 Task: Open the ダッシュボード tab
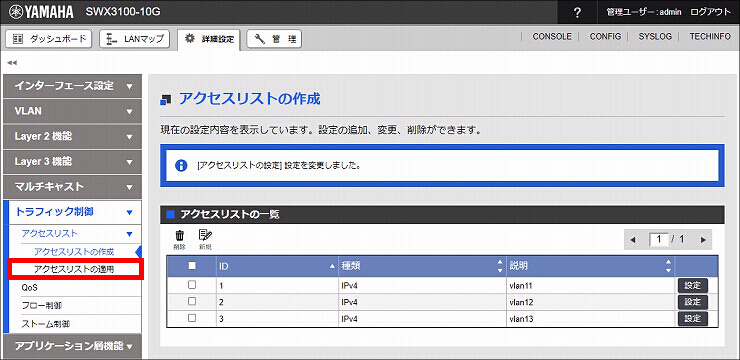(x=49, y=39)
